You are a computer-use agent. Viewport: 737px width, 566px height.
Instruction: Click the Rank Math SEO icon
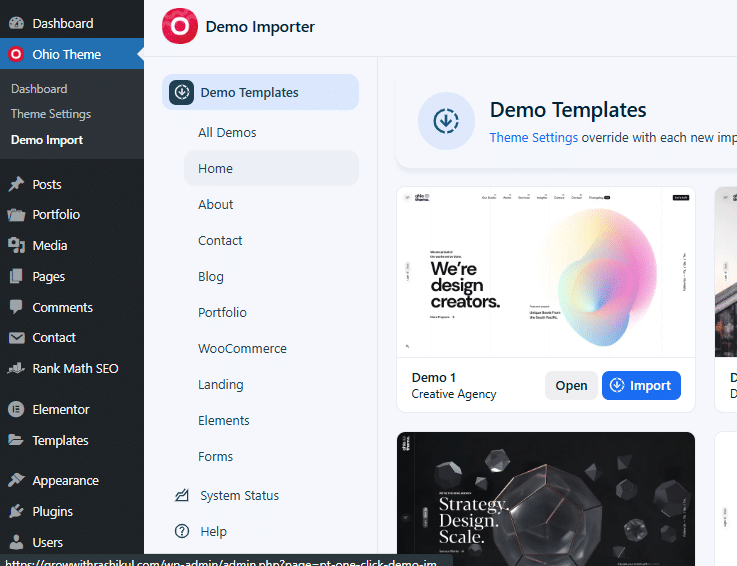pyautogui.click(x=16, y=369)
